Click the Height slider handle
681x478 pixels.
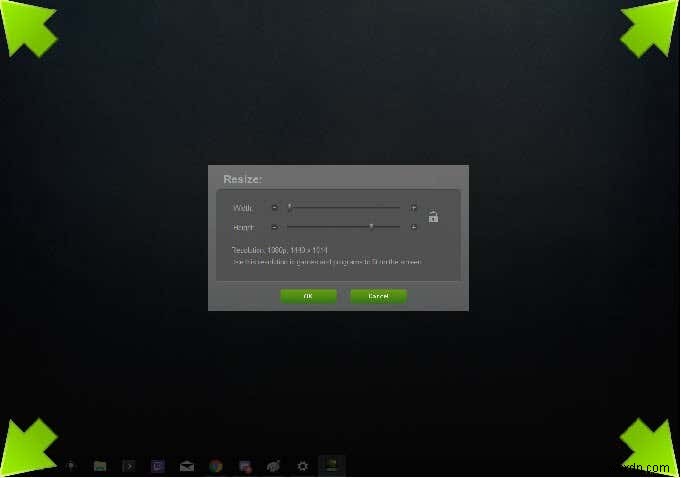371,226
